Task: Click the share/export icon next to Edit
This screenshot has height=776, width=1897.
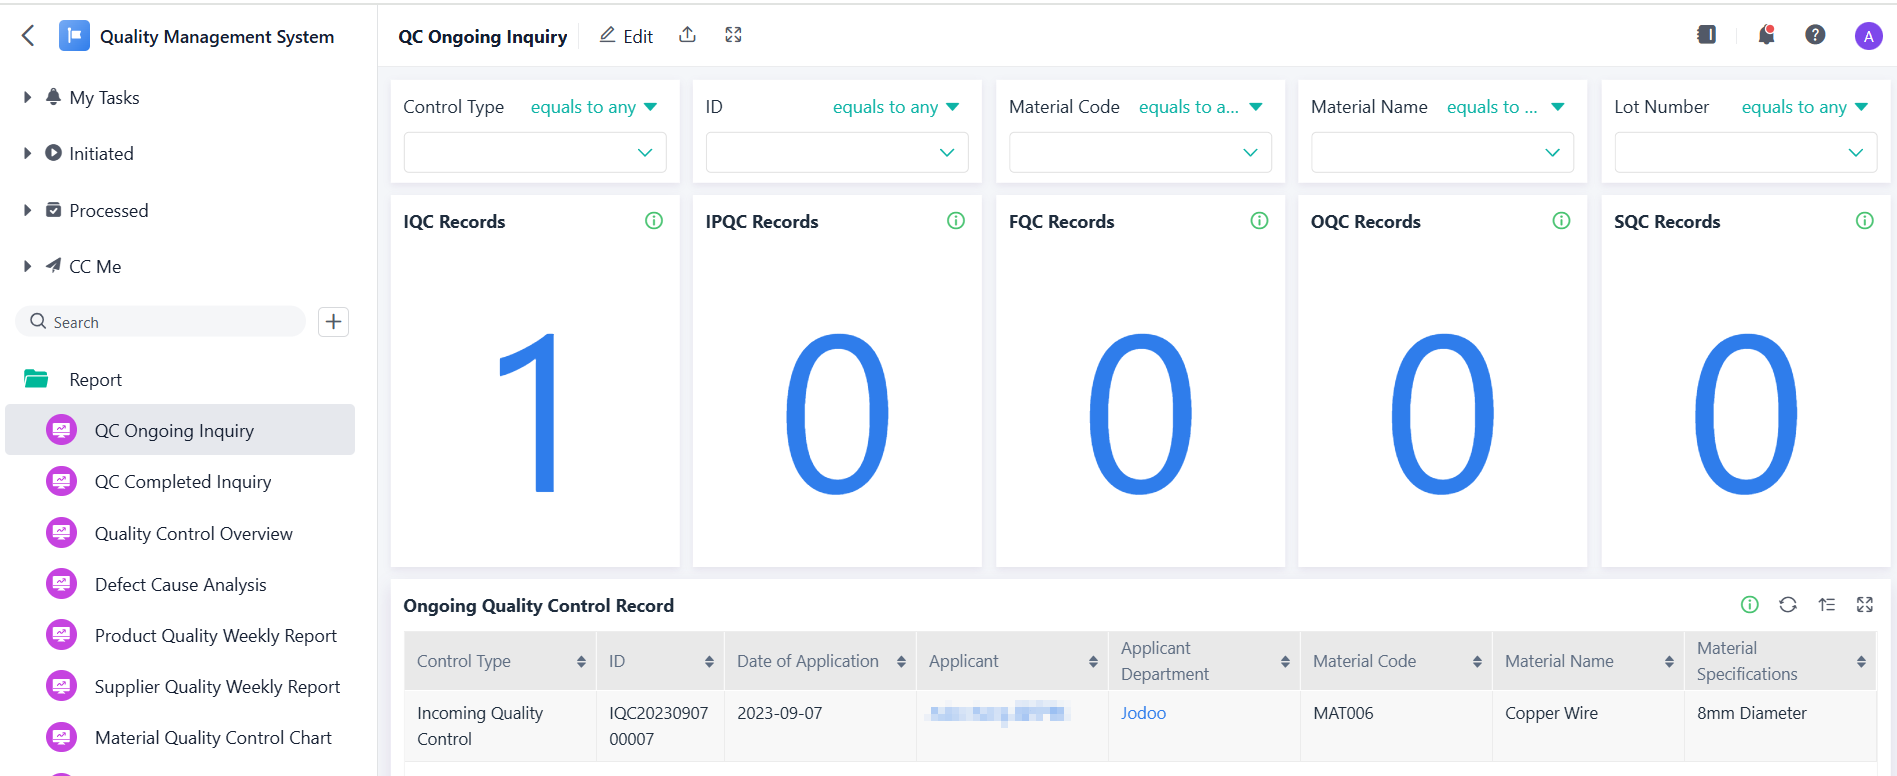Action: [687, 35]
